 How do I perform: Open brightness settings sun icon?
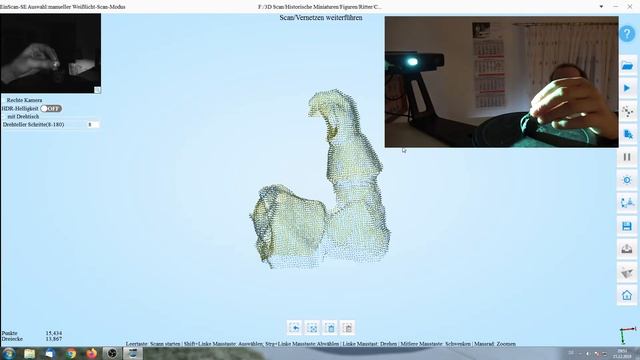pyautogui.click(x=627, y=180)
